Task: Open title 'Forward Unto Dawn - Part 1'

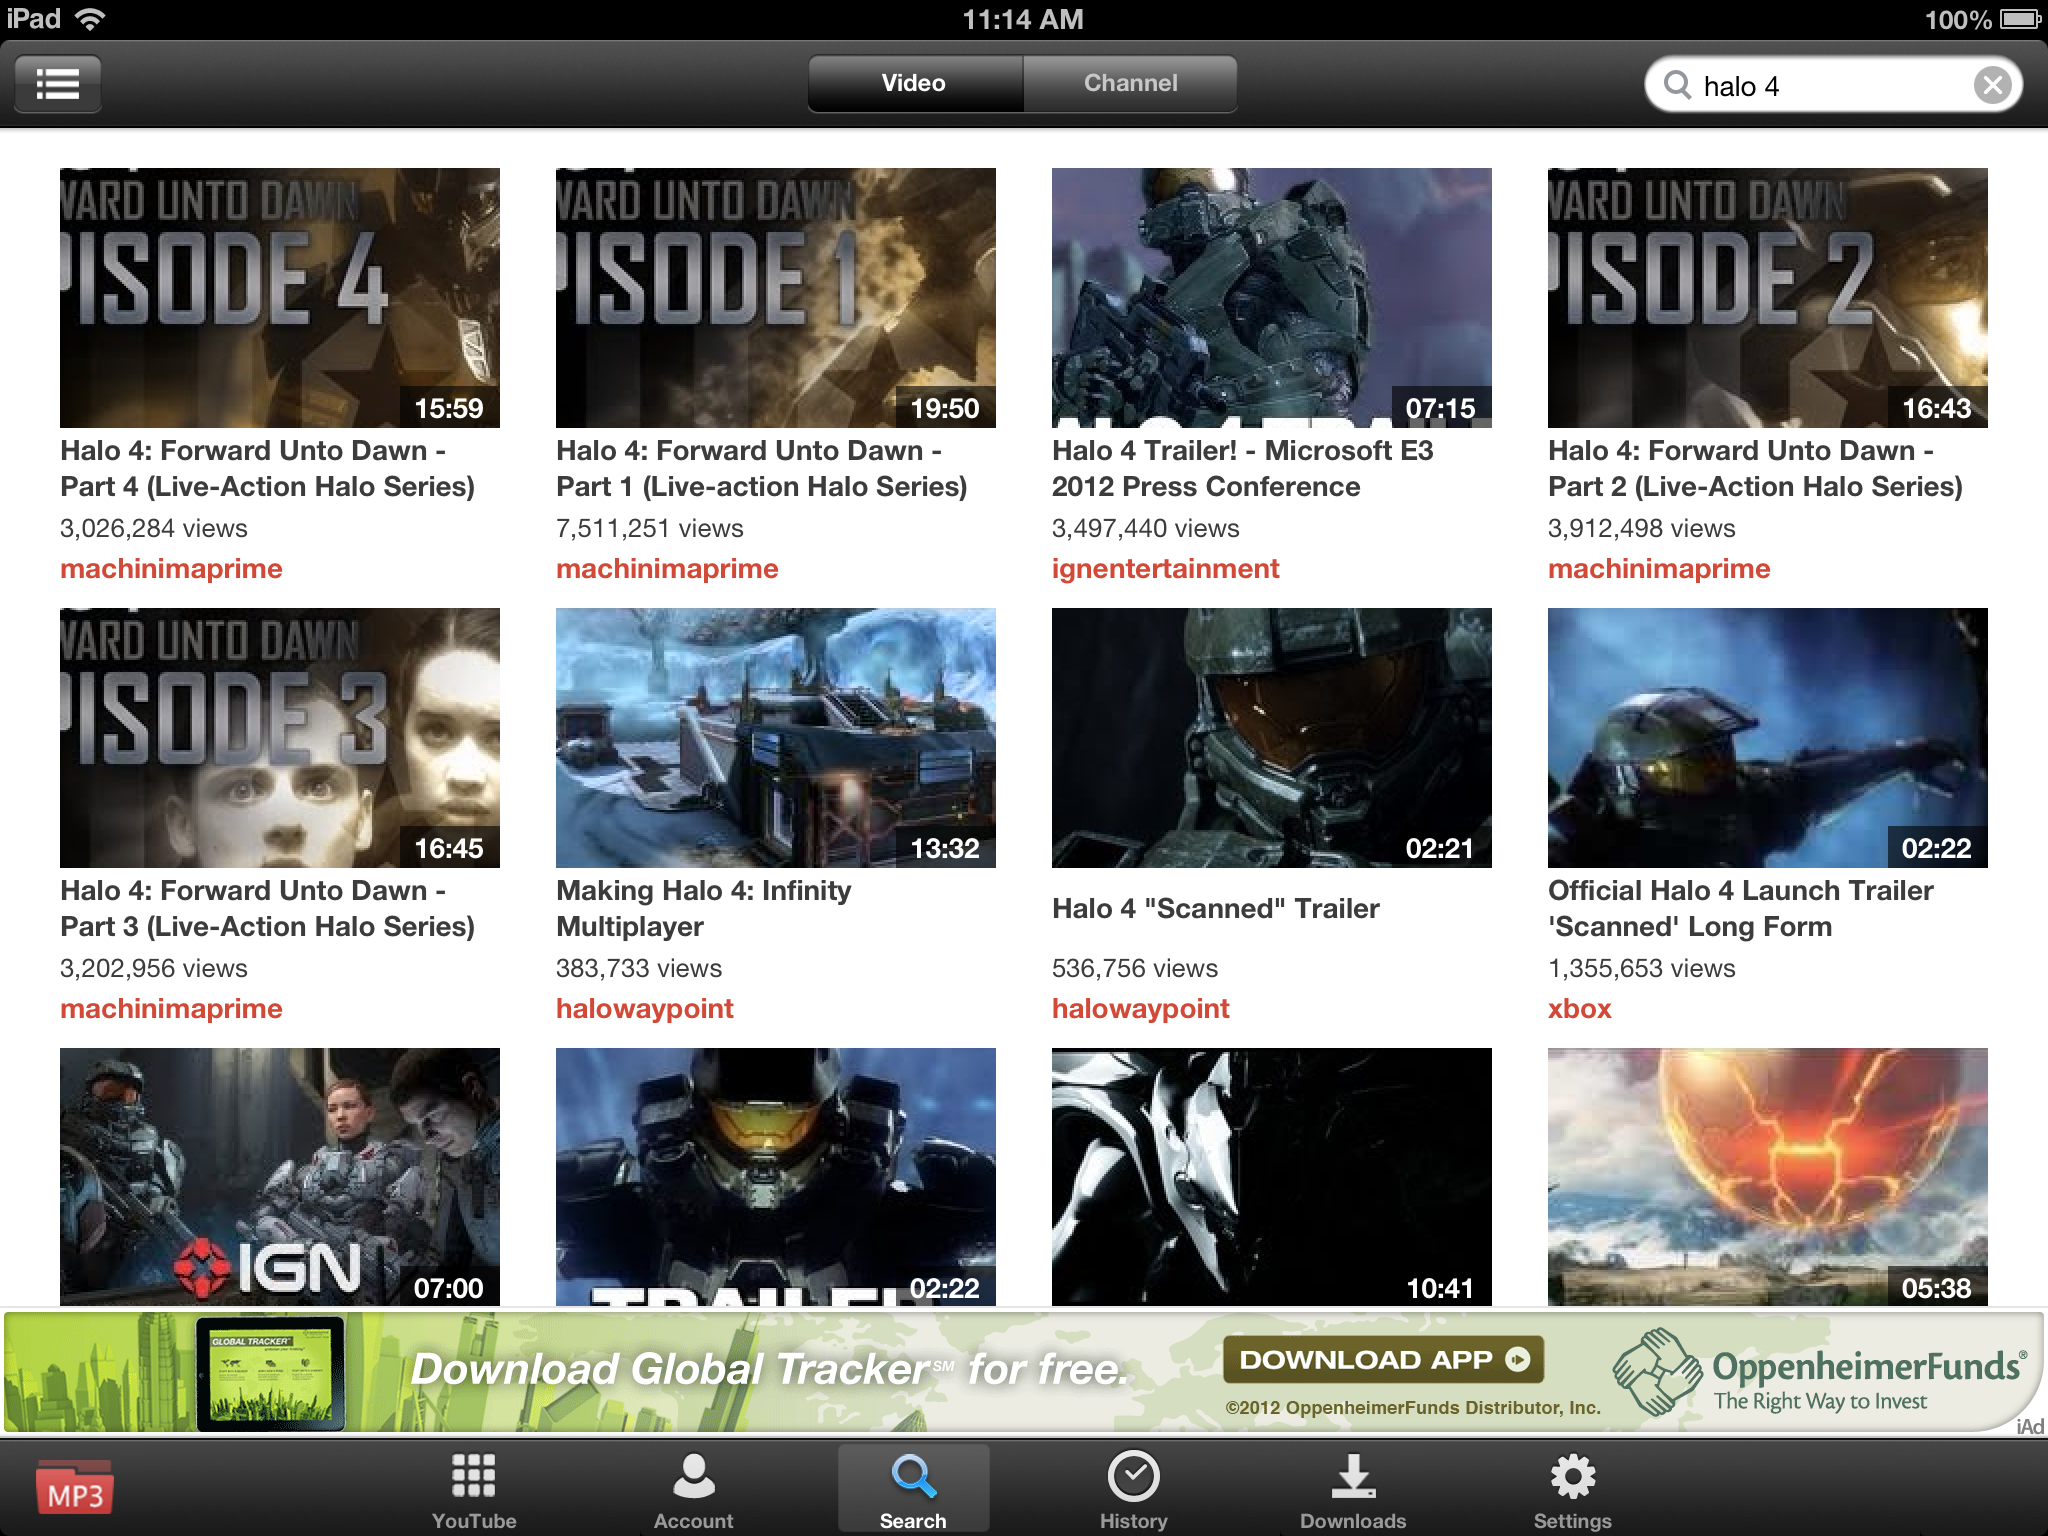Action: tap(762, 468)
